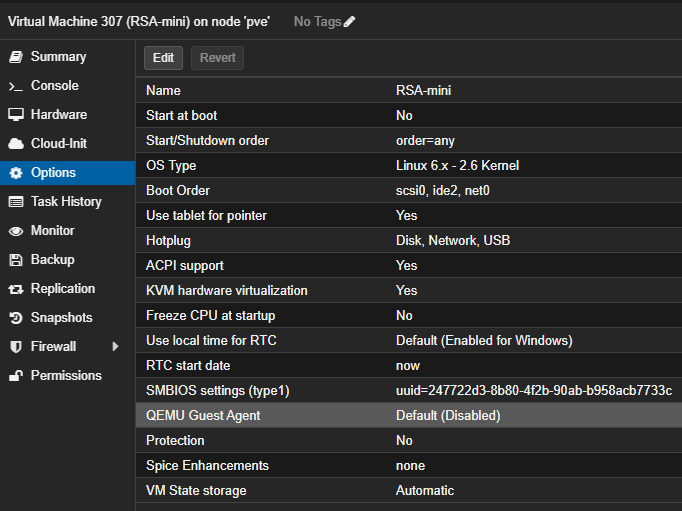The image size is (682, 511).
Task: Click the Monitor eye icon
Action: point(15,231)
